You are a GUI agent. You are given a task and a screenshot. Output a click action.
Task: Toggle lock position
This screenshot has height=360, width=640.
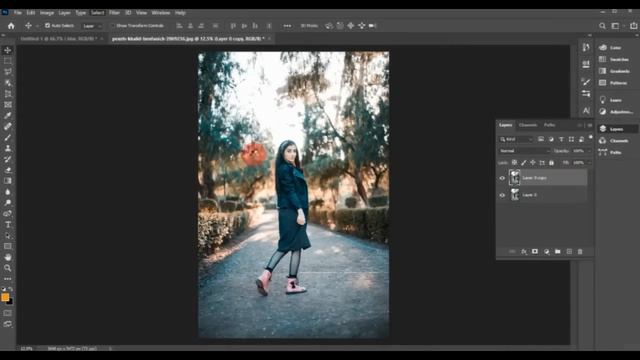click(x=533, y=162)
